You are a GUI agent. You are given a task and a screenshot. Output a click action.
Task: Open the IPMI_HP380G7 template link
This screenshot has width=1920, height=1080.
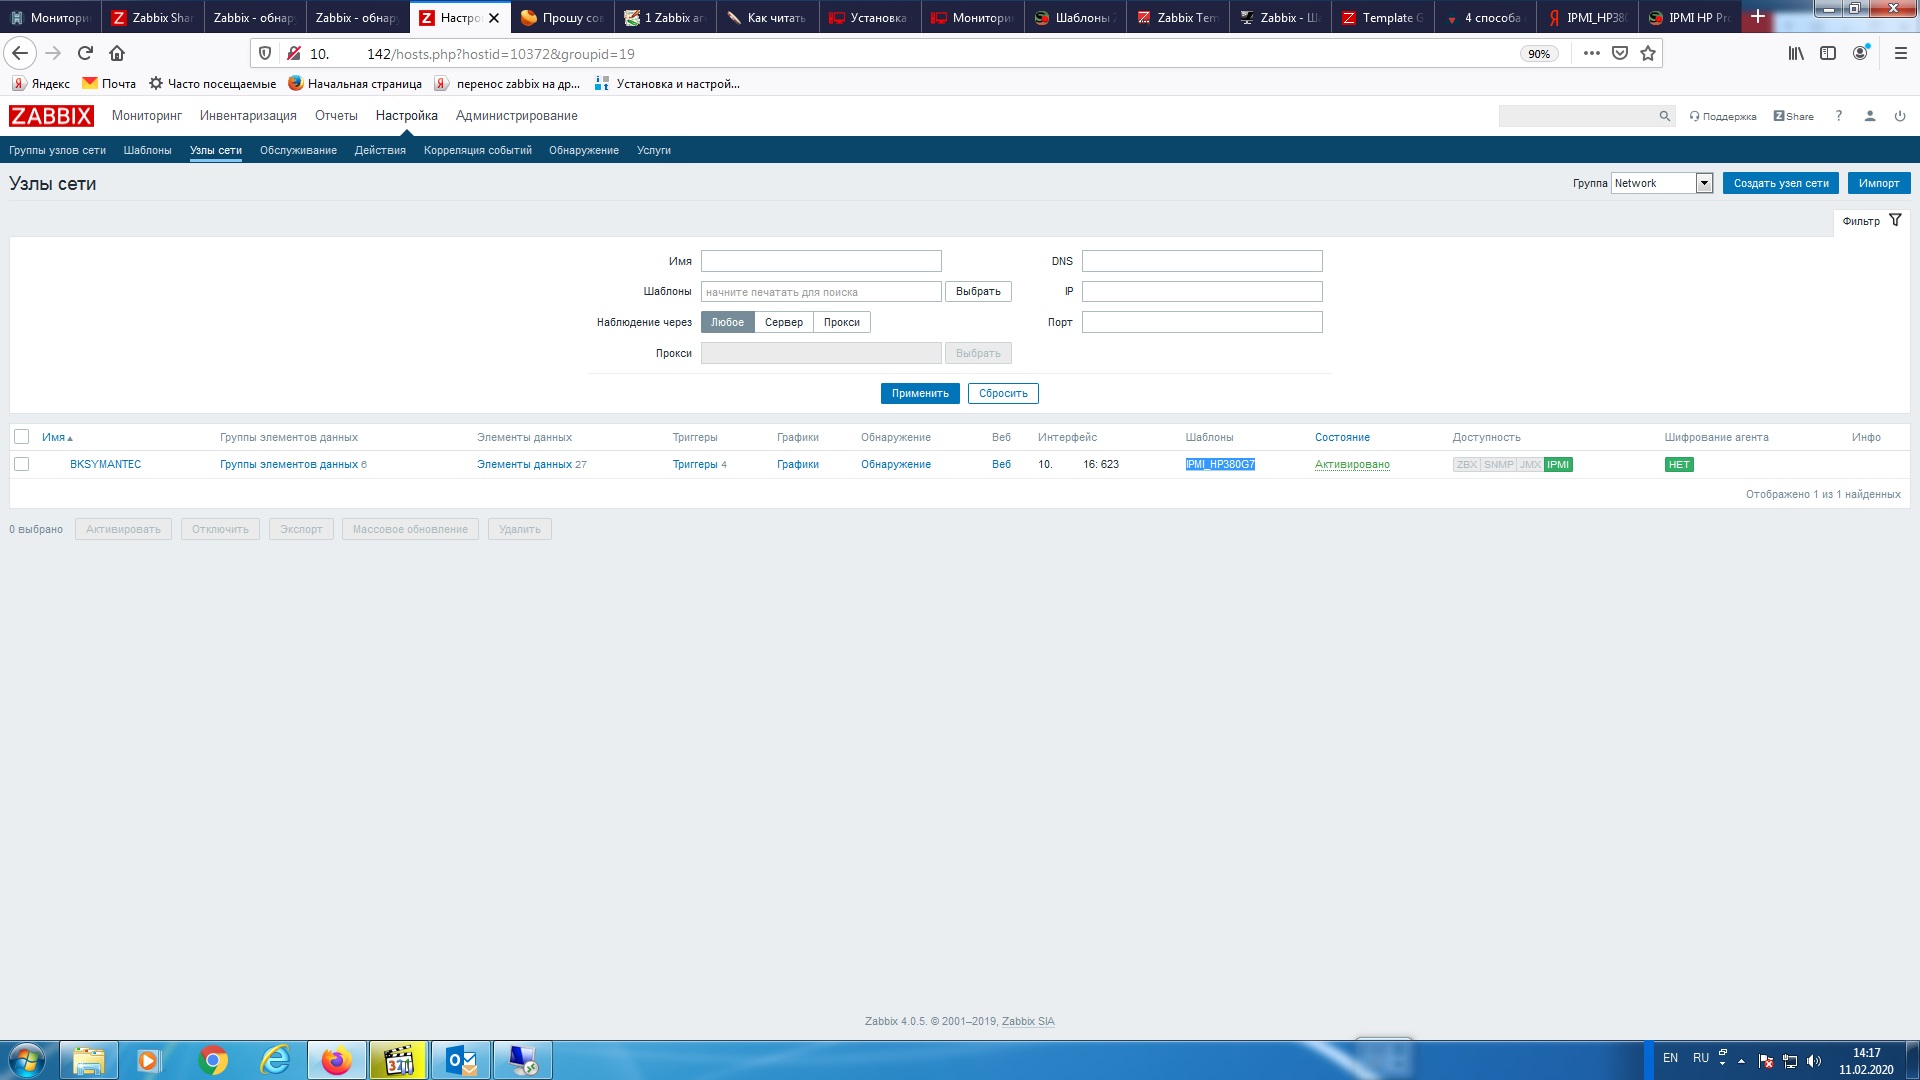click(x=1219, y=464)
